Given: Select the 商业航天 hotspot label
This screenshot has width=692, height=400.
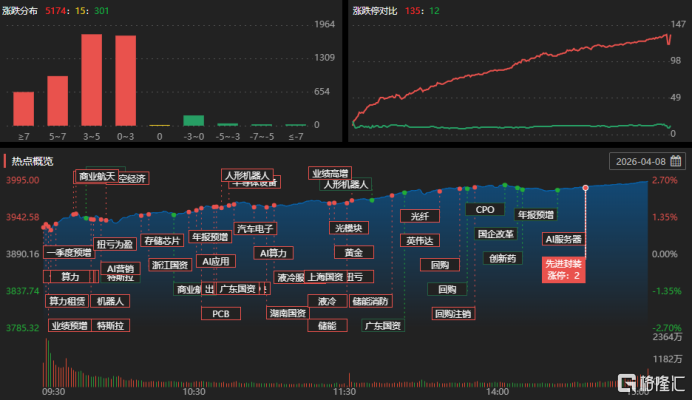Looking at the screenshot, I should [x=96, y=177].
